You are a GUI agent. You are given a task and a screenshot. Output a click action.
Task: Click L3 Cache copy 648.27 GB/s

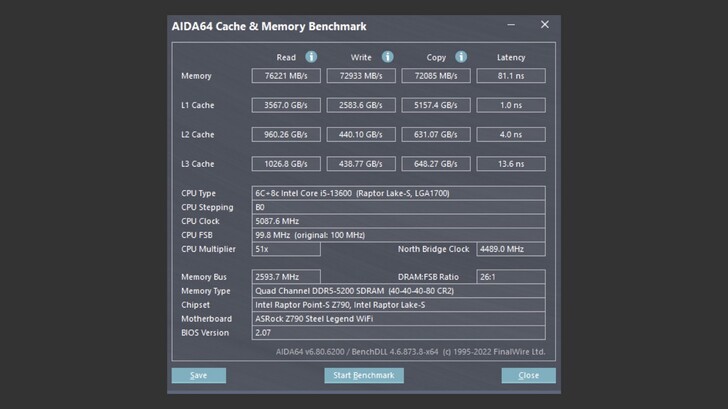coord(436,164)
